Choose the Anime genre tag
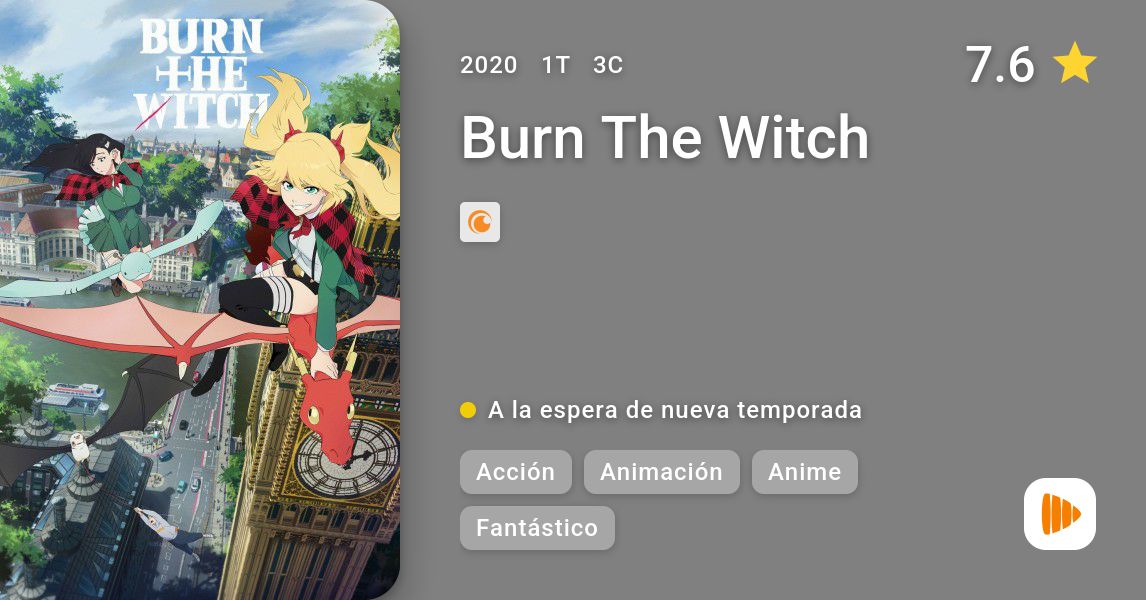Screen dimensions: 1146x600 (x=805, y=472)
